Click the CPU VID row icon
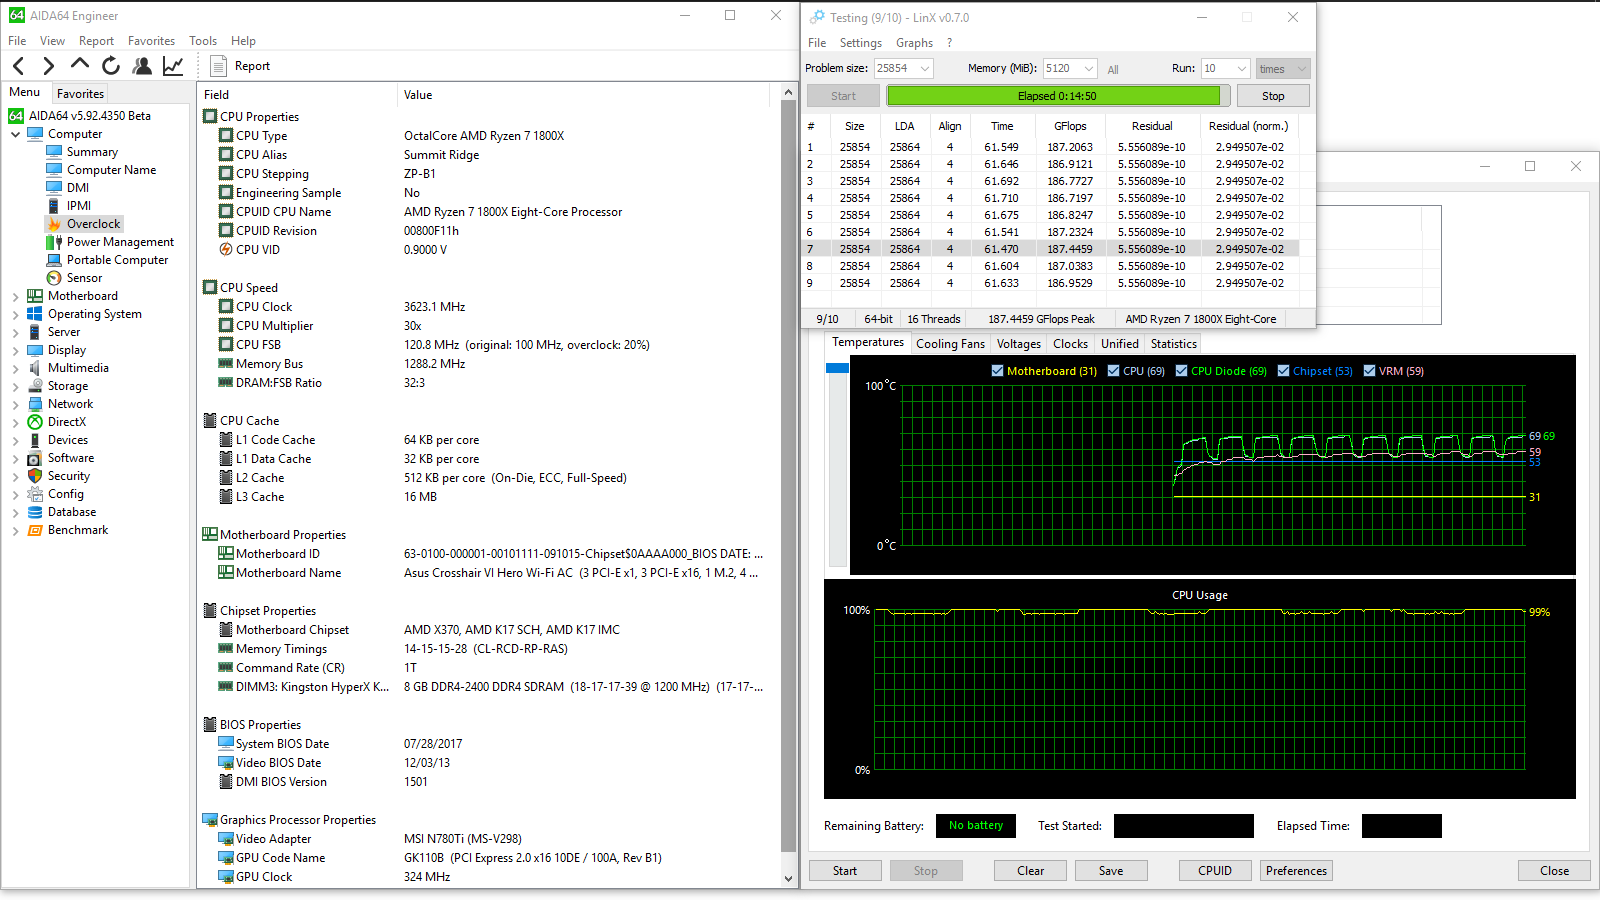This screenshot has height=900, width=1600. tap(226, 250)
